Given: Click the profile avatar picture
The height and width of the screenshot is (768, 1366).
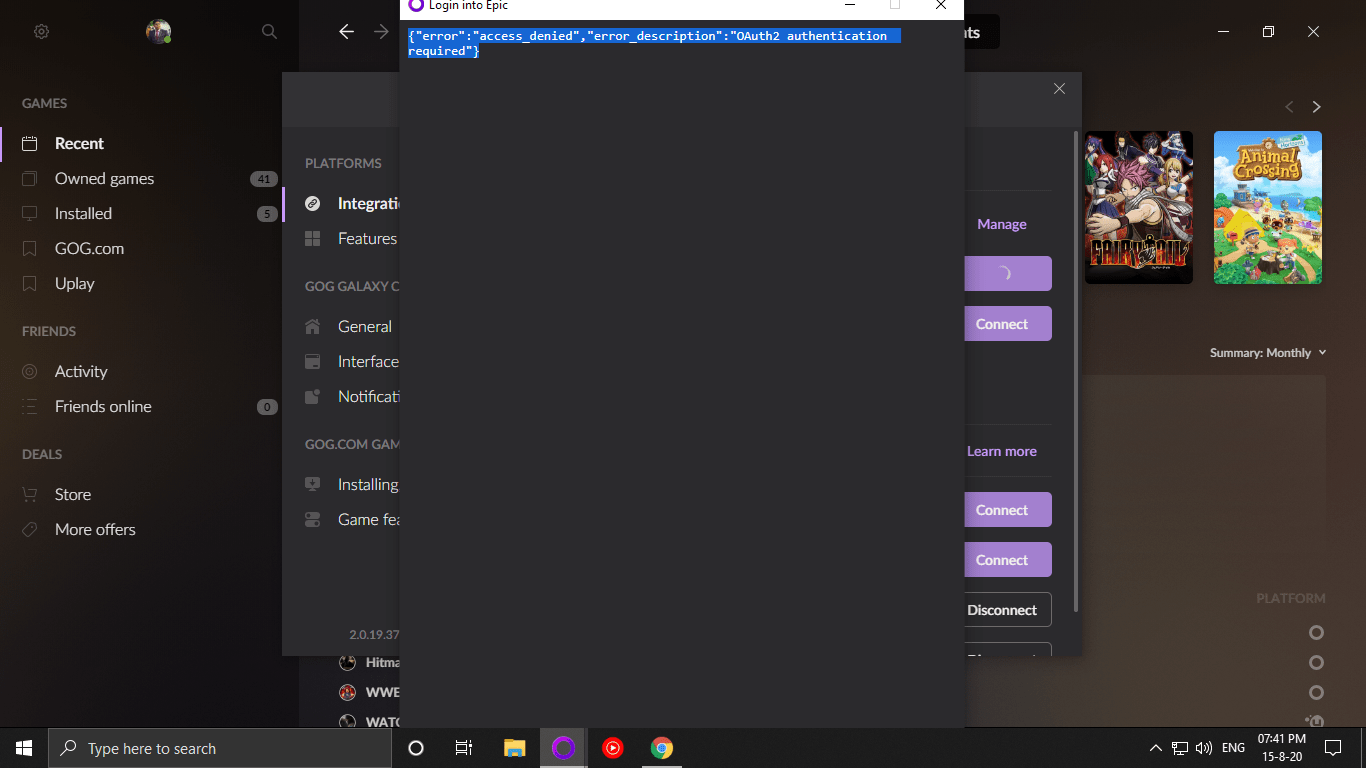Looking at the screenshot, I should click(158, 31).
